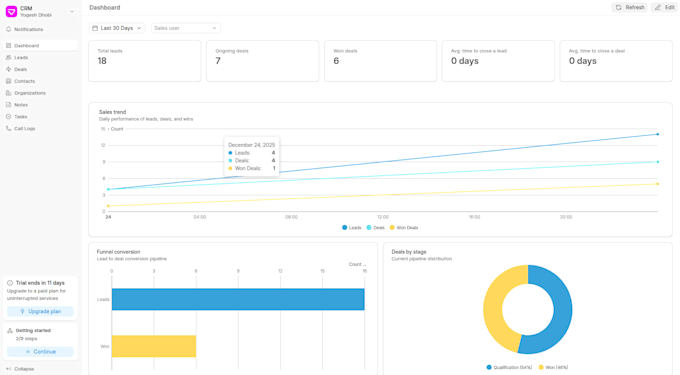Click the Upgrade plan button

tap(40, 311)
